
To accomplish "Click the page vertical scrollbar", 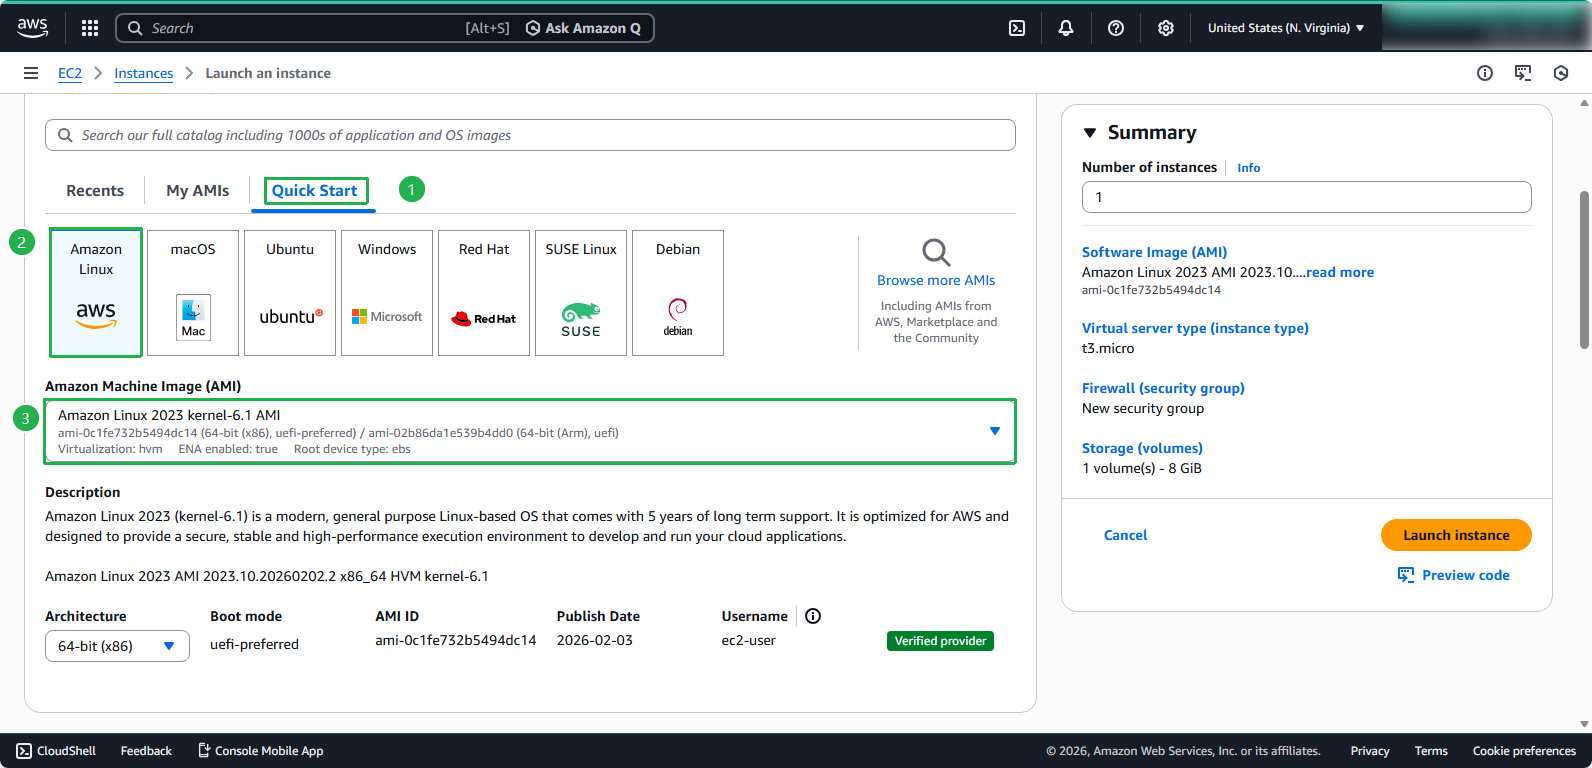I will (x=1584, y=270).
